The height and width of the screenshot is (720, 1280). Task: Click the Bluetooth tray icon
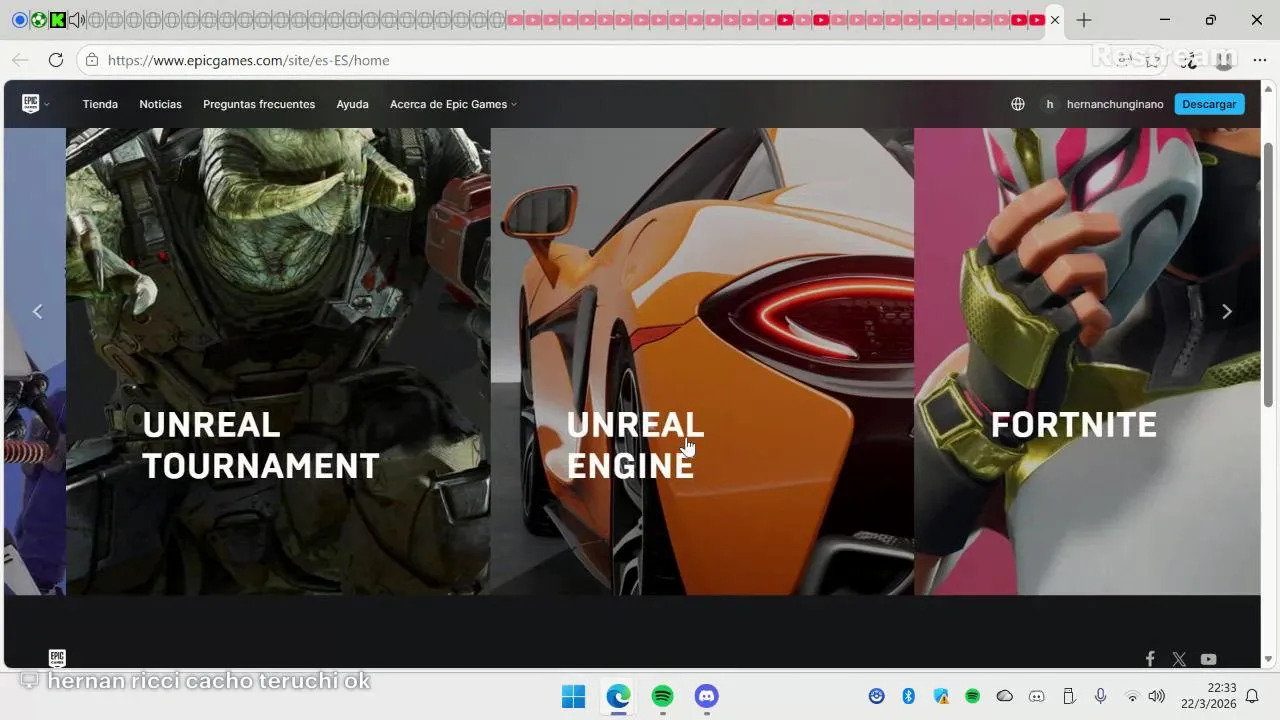908,696
